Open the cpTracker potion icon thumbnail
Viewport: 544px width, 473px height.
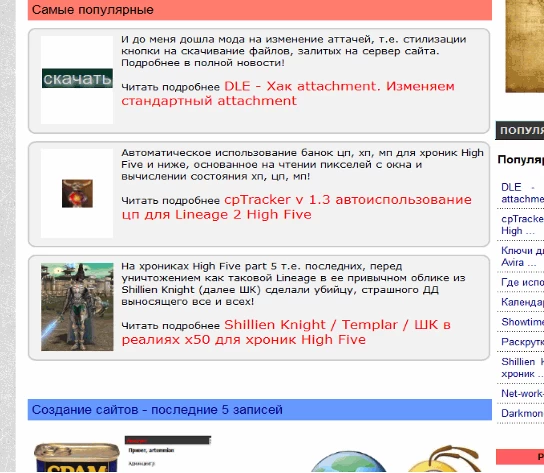click(77, 193)
